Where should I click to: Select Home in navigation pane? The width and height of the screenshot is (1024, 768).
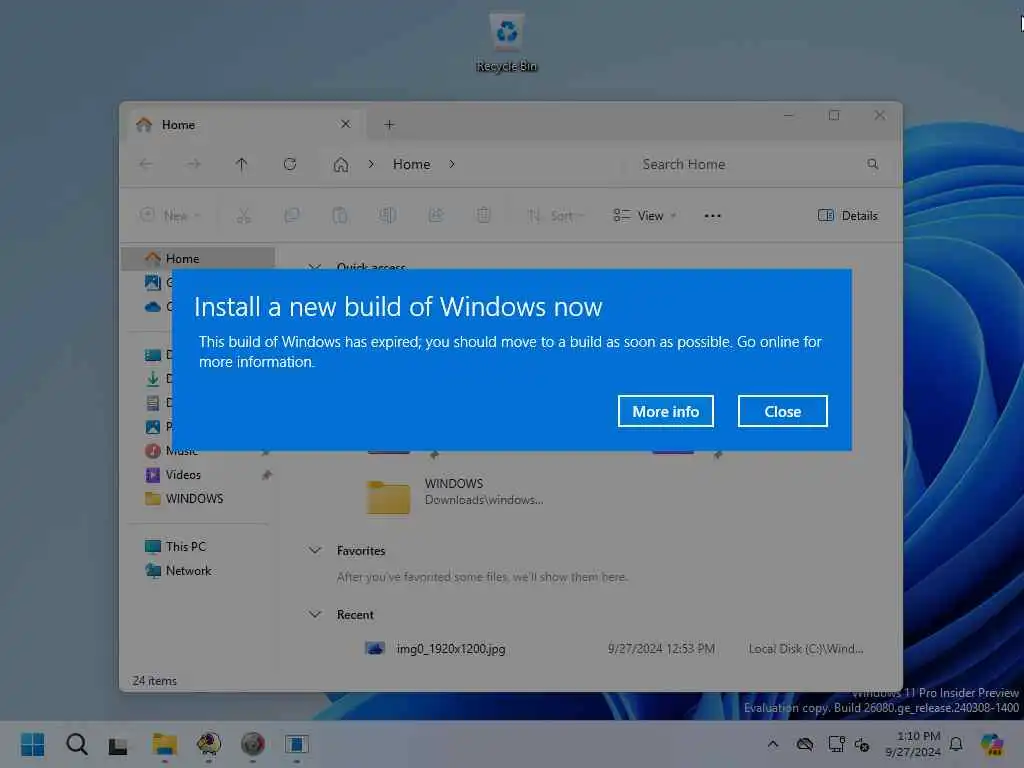pyautogui.click(x=198, y=259)
